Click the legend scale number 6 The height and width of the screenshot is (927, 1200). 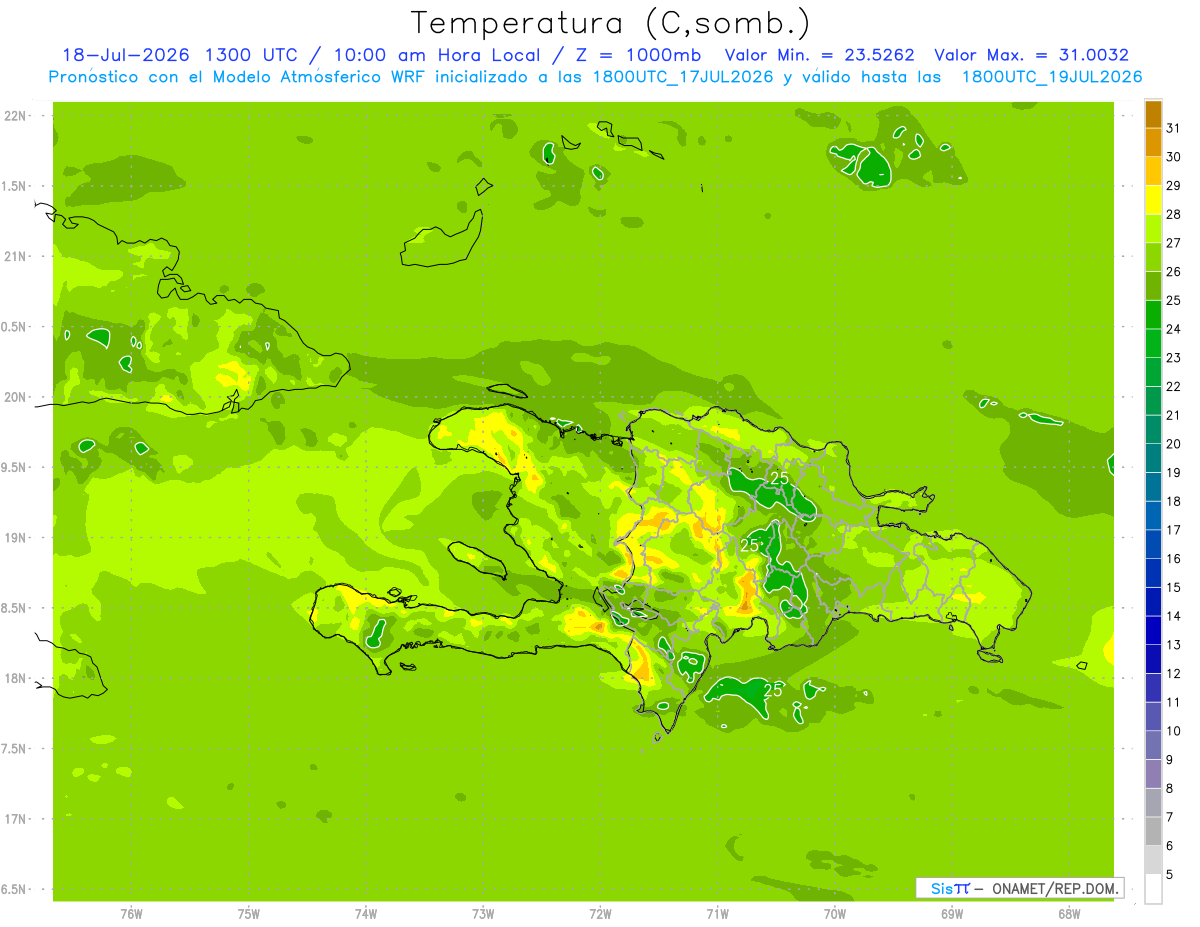(x=1170, y=846)
